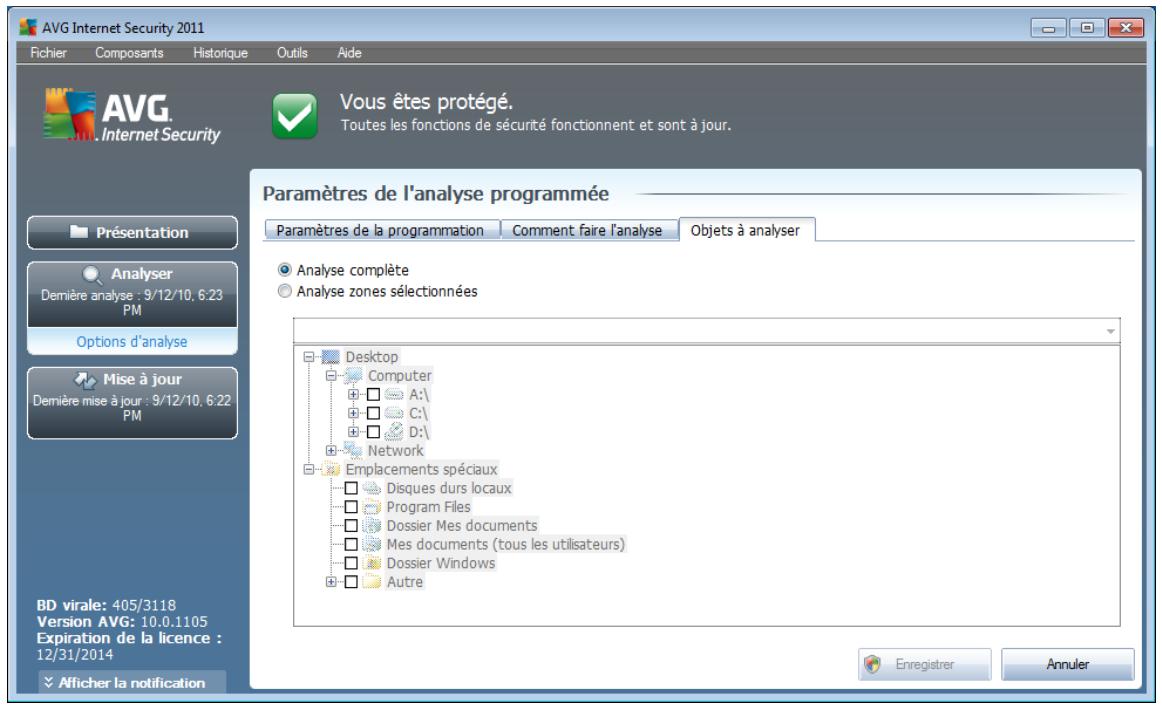
Task: Select the Emplacements spéciaux label
Action: click(421, 470)
